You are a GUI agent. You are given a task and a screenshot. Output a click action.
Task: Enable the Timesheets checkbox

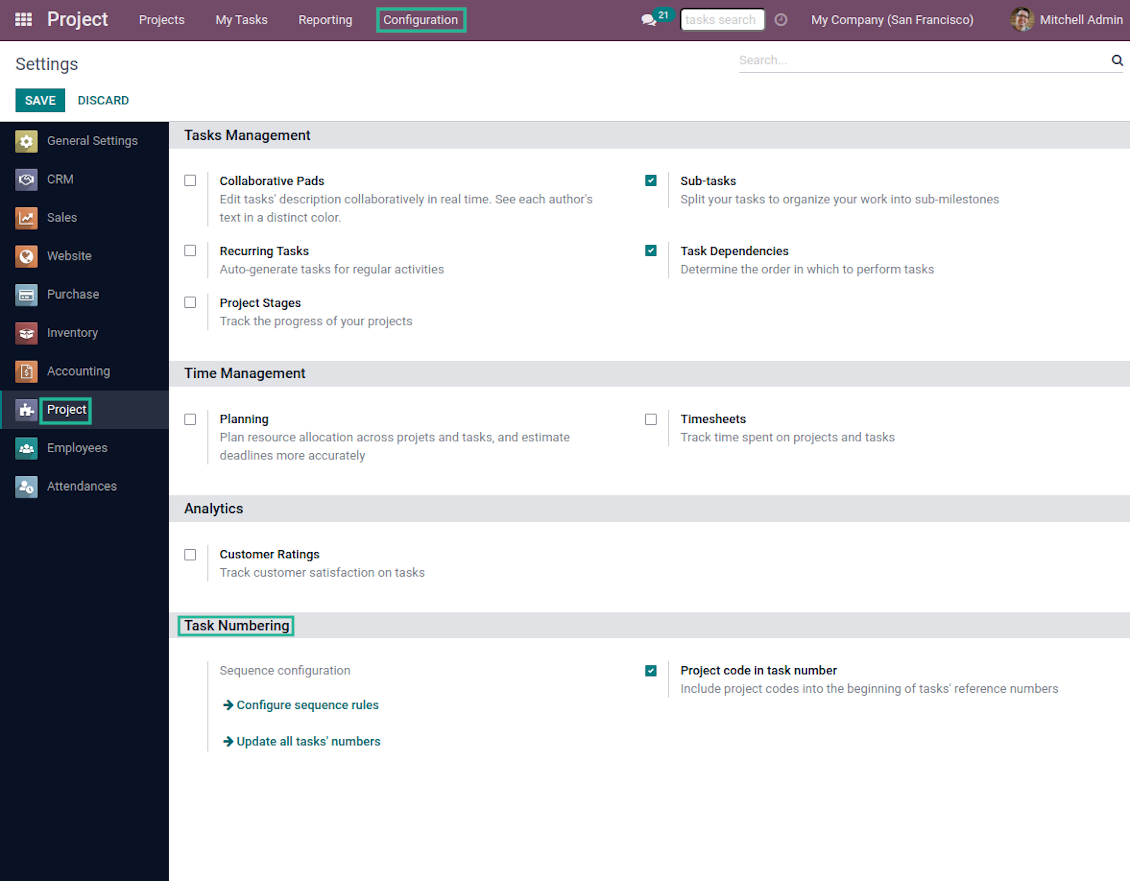[651, 419]
